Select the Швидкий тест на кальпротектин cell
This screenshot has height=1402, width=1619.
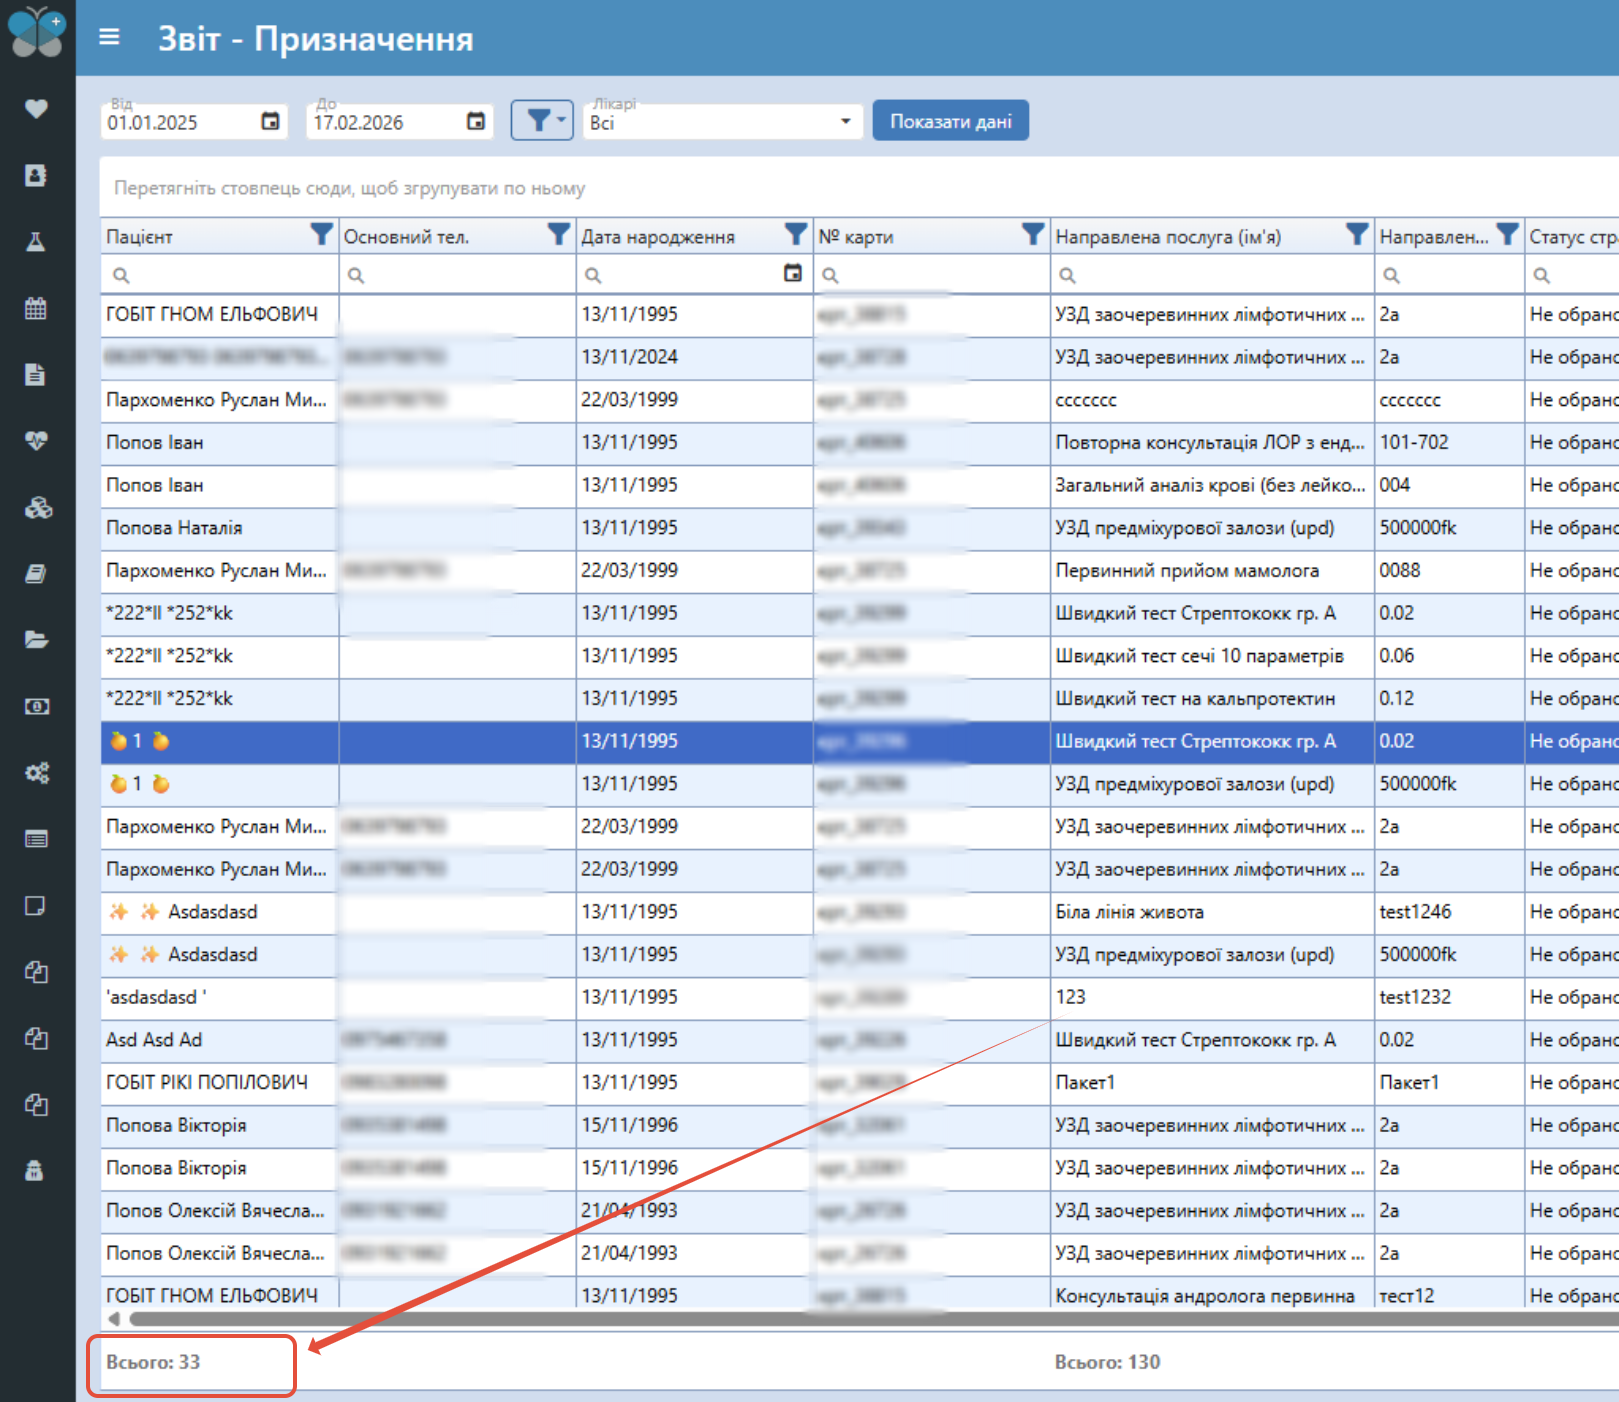point(1212,699)
